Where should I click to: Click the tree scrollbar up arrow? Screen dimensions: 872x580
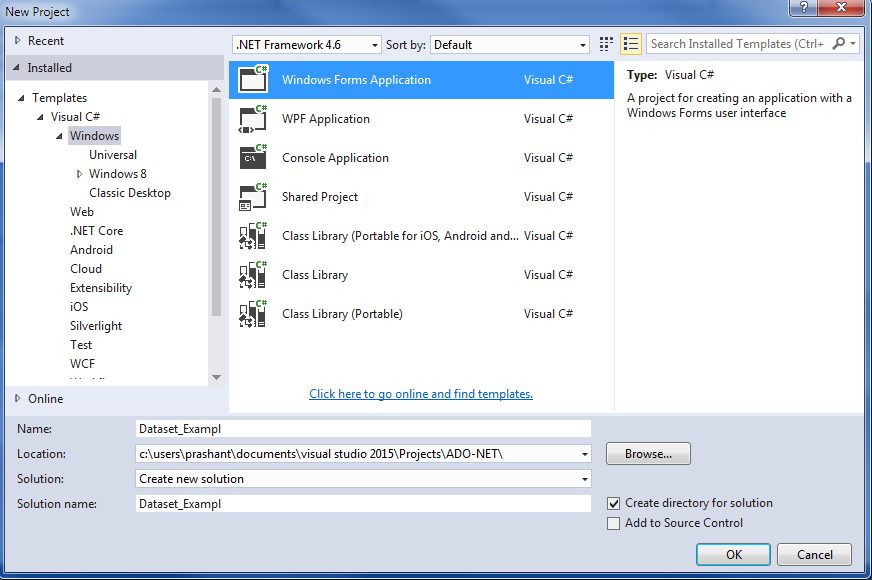click(x=216, y=90)
